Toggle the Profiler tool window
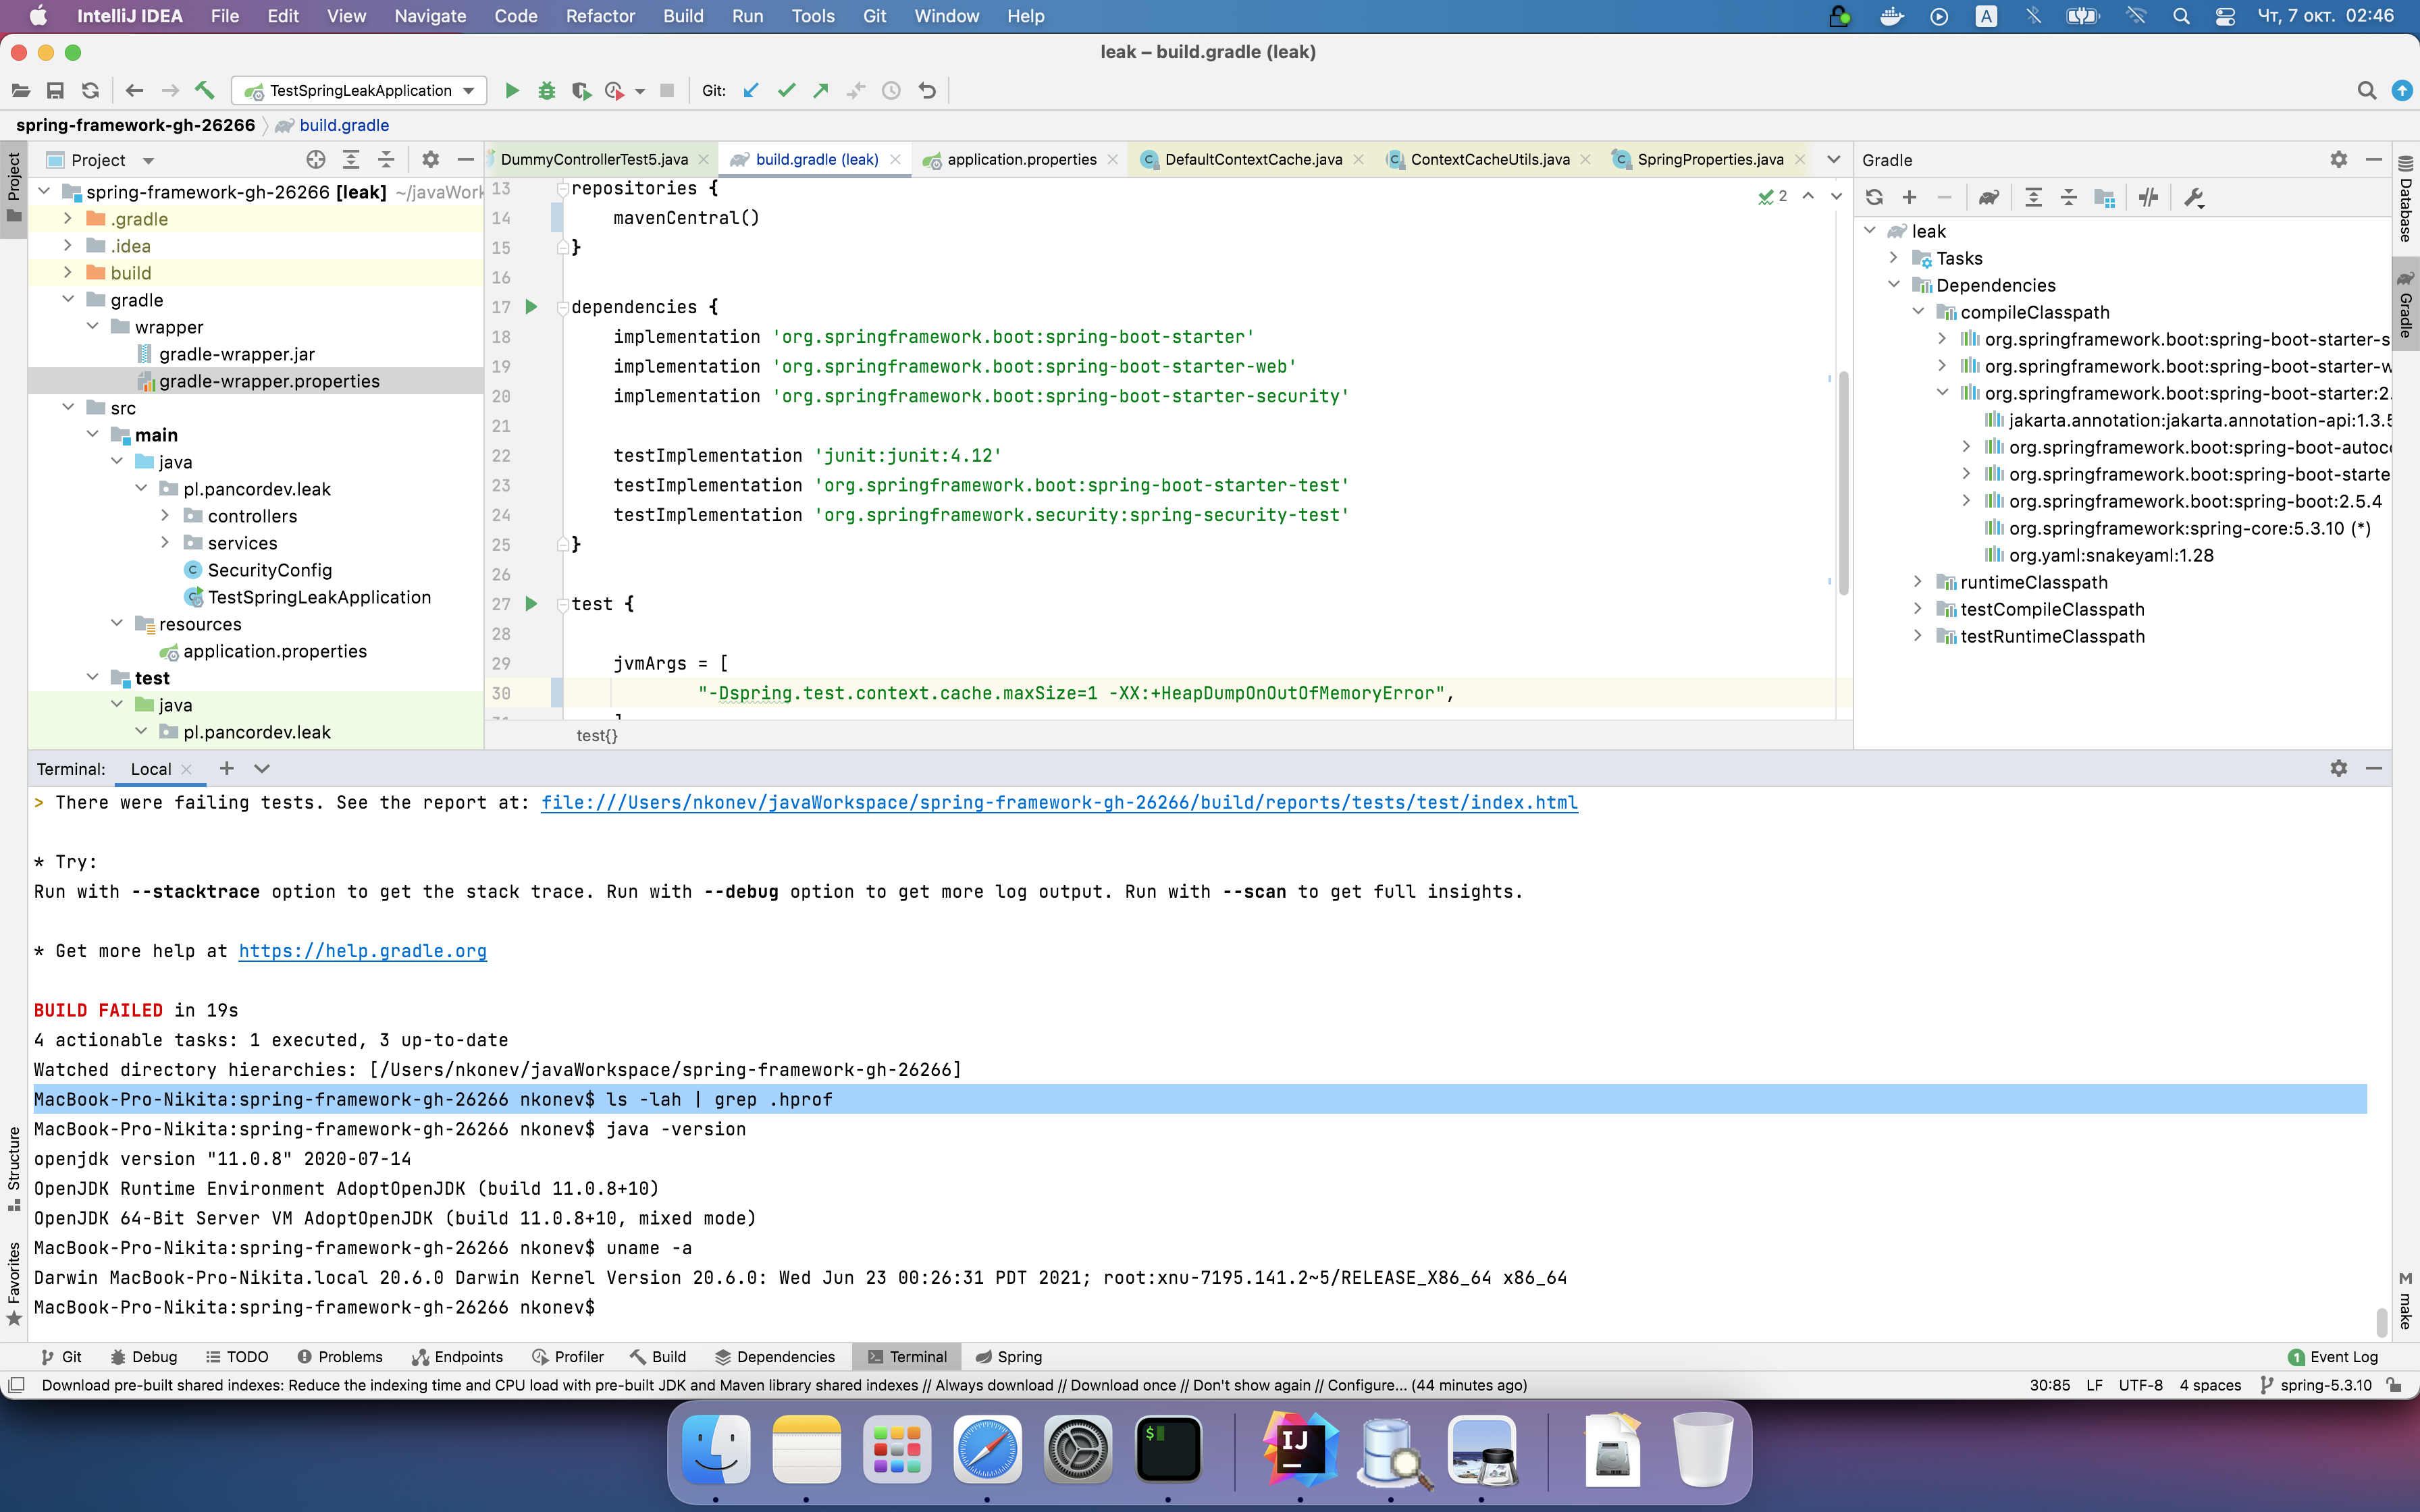 568,1357
